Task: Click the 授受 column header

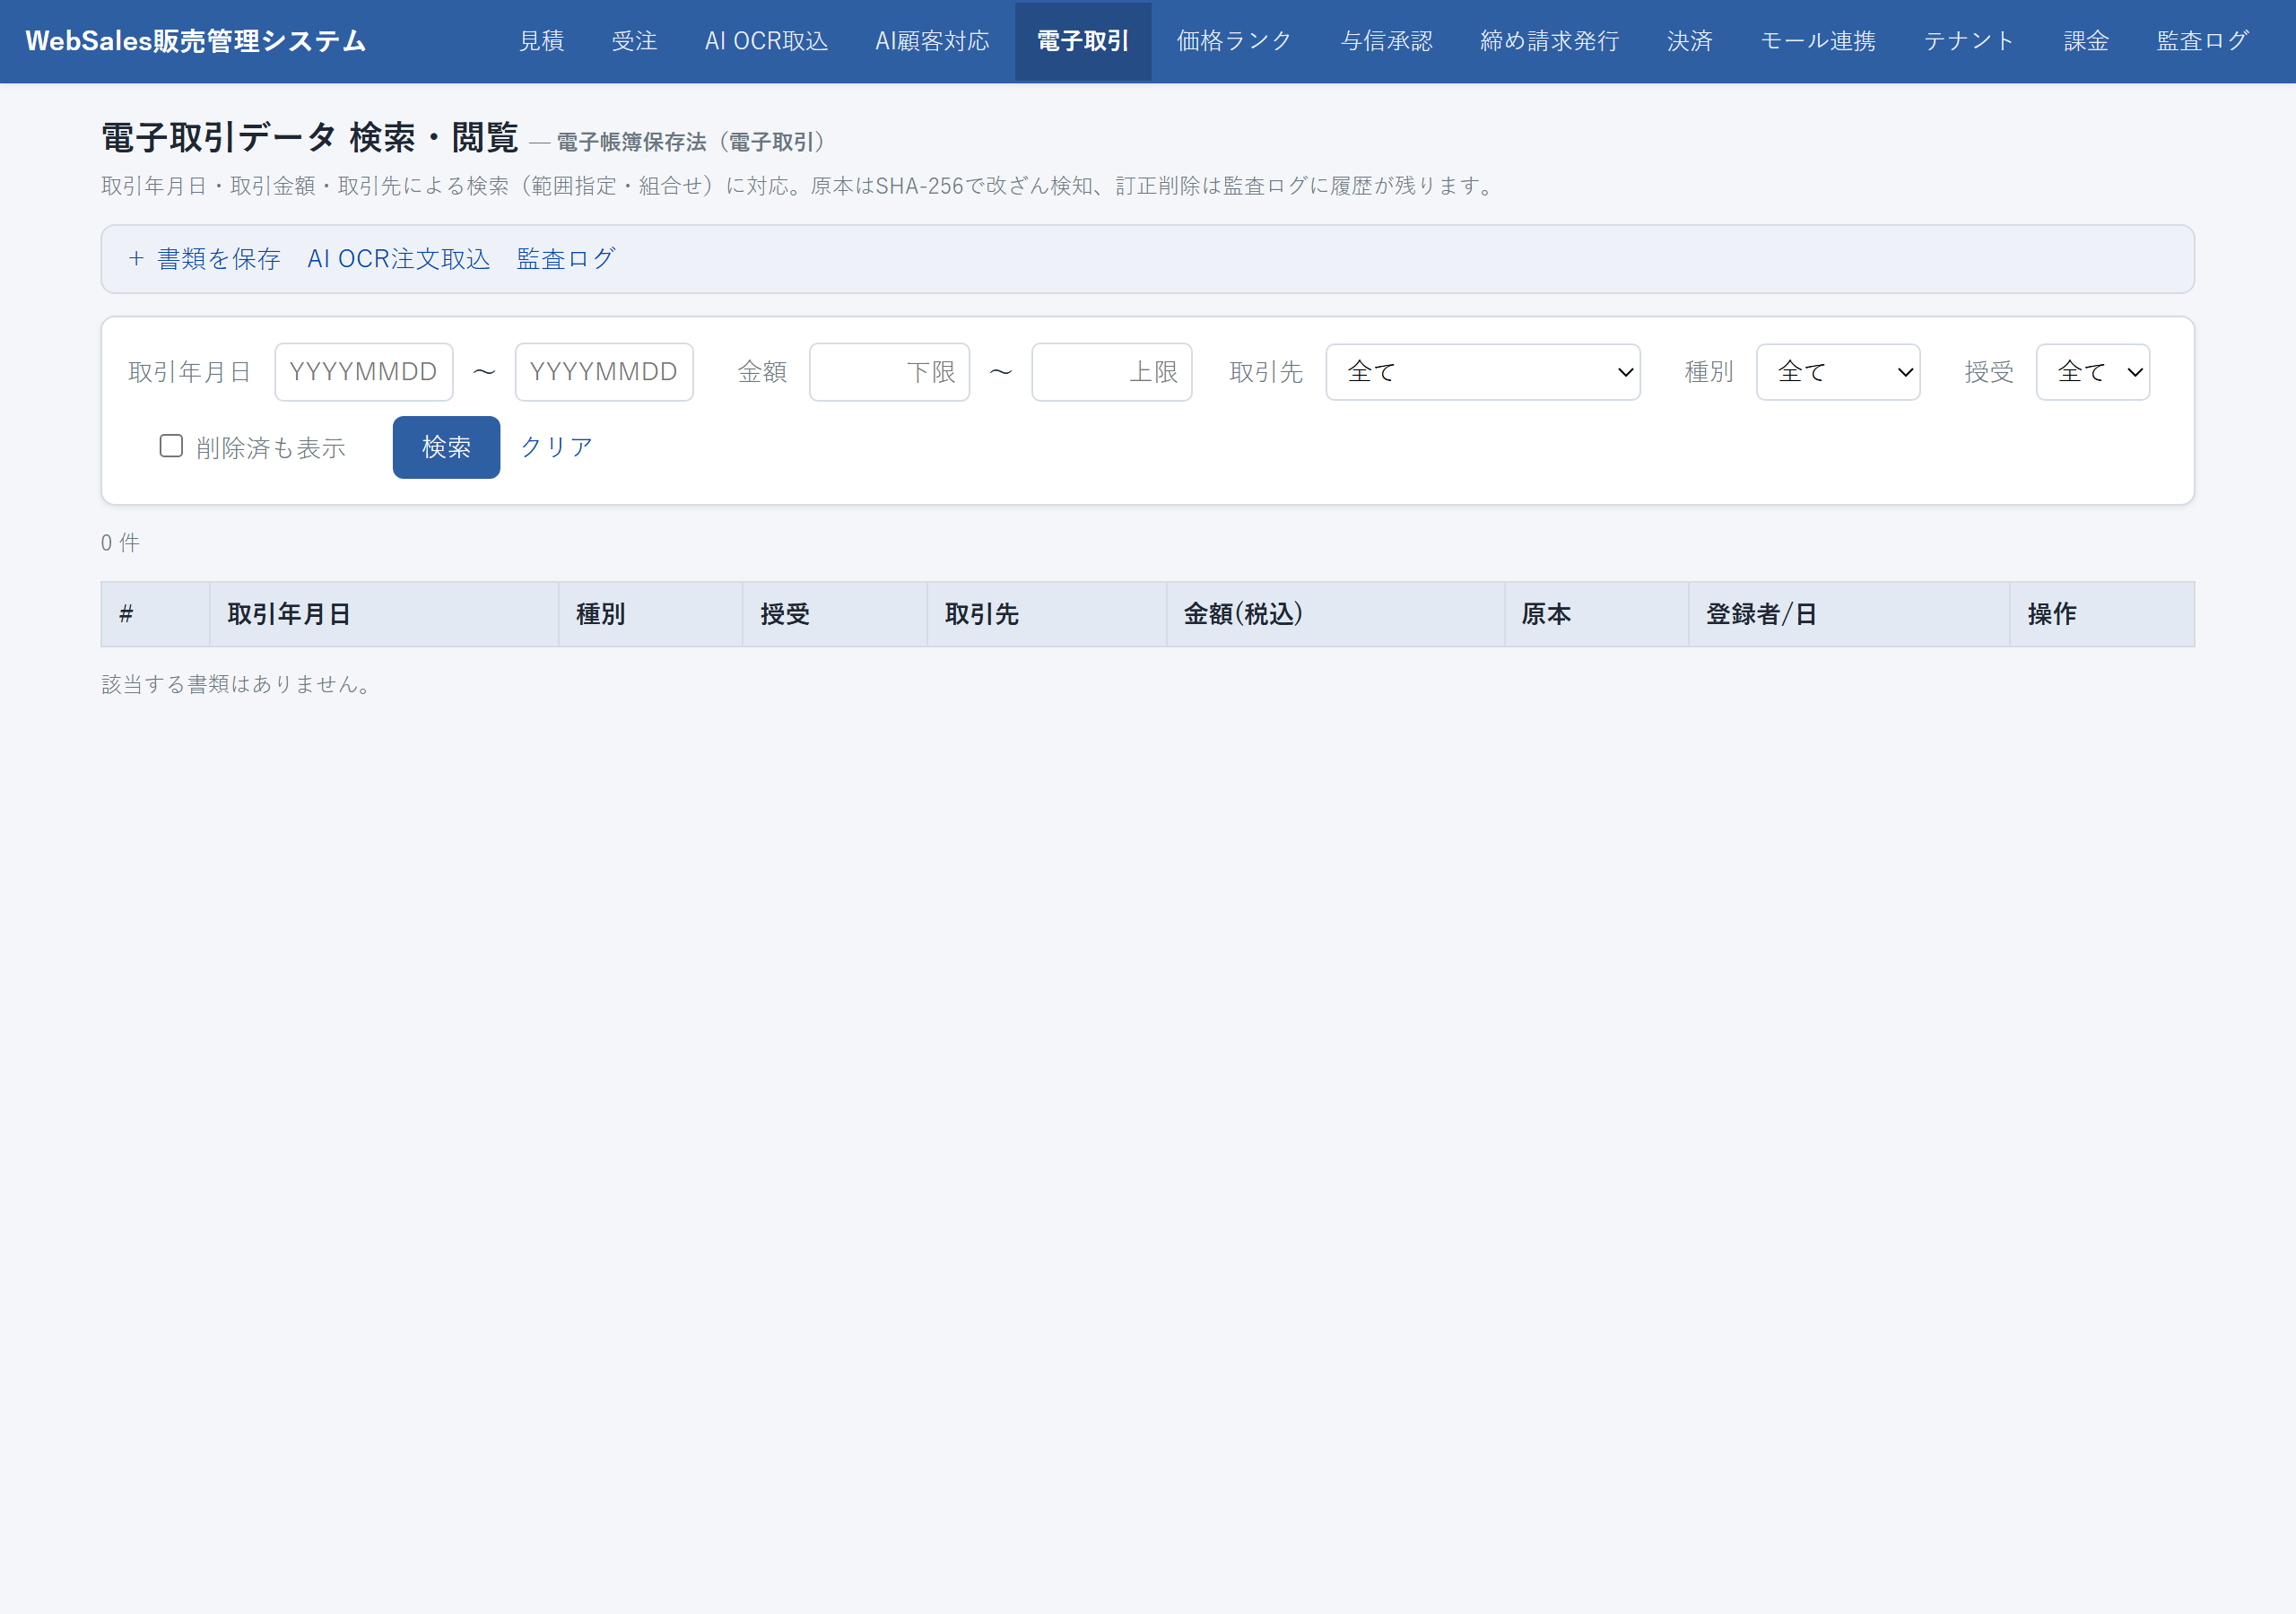Action: [x=834, y=614]
